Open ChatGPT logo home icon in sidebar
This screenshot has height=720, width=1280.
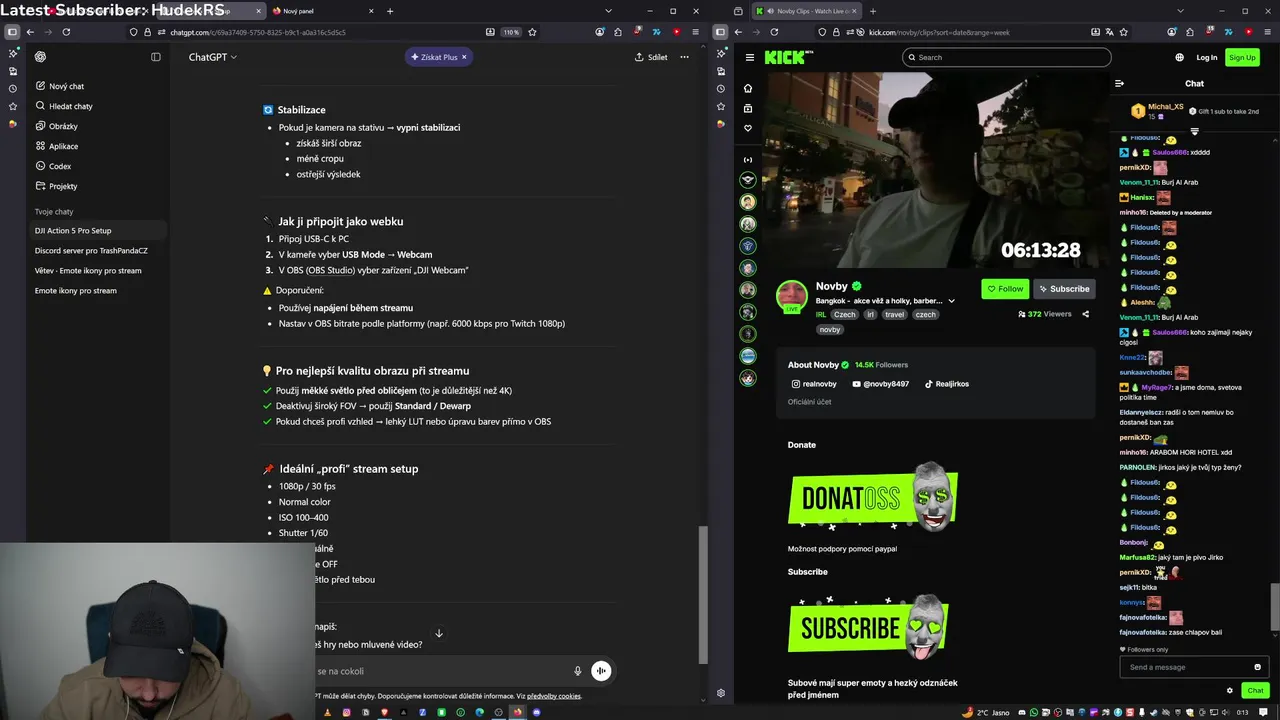tap(40, 57)
